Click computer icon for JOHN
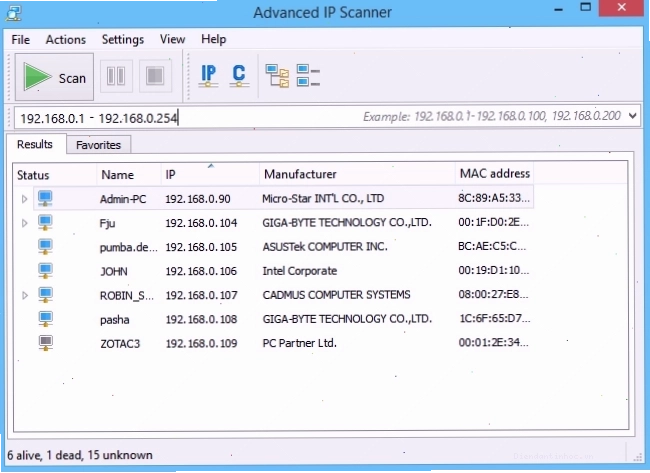Viewport: 650px width, 473px height. pos(45,271)
